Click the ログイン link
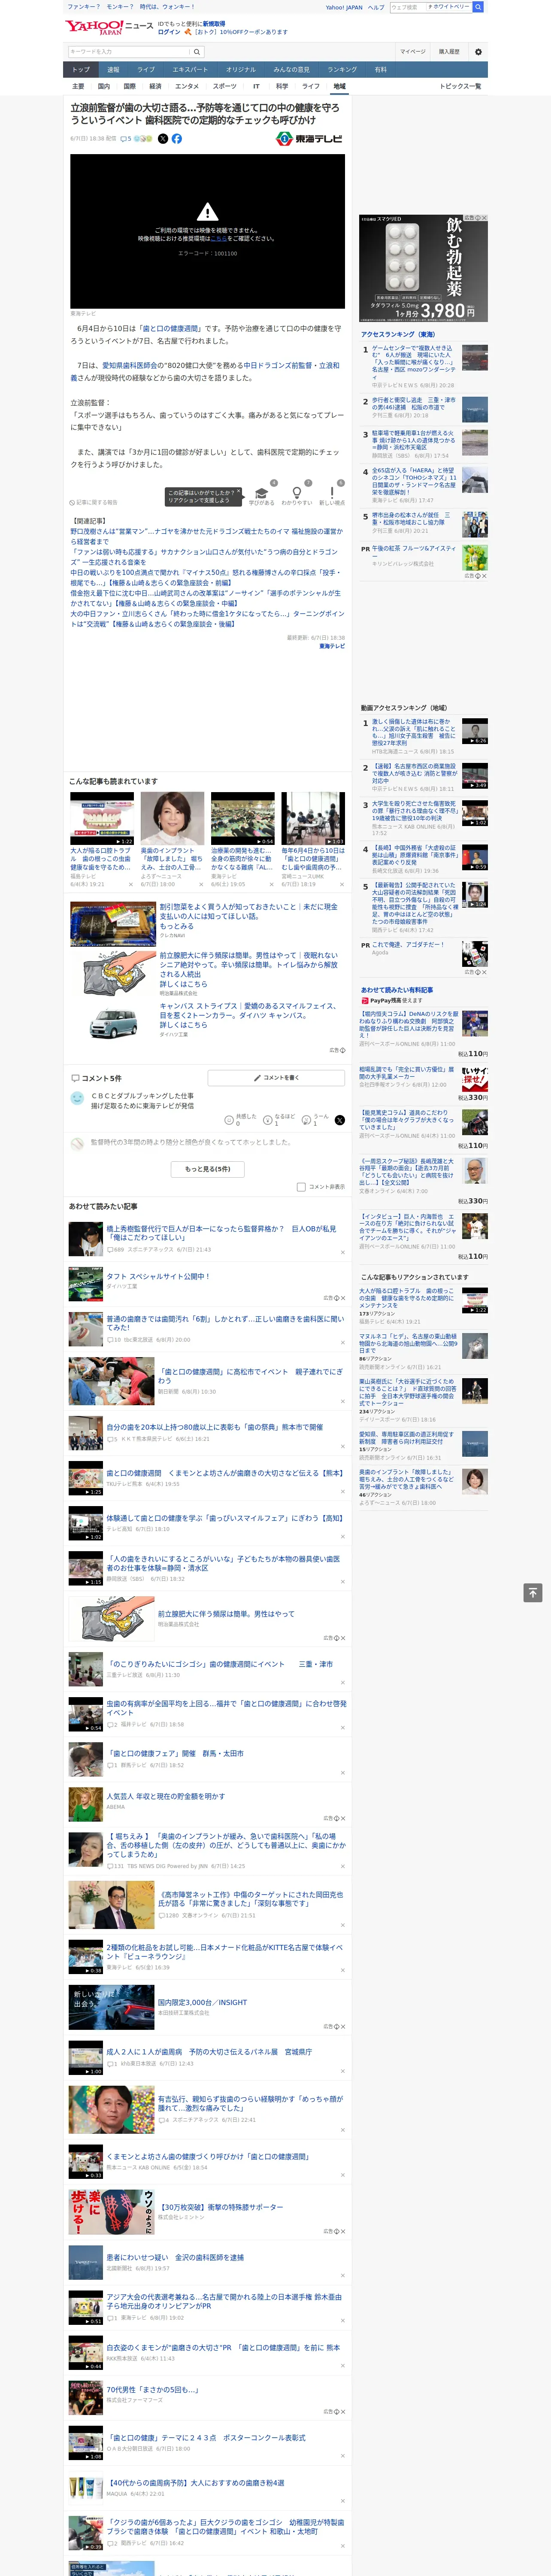Viewport: 551px width, 2576px height. 169,32
